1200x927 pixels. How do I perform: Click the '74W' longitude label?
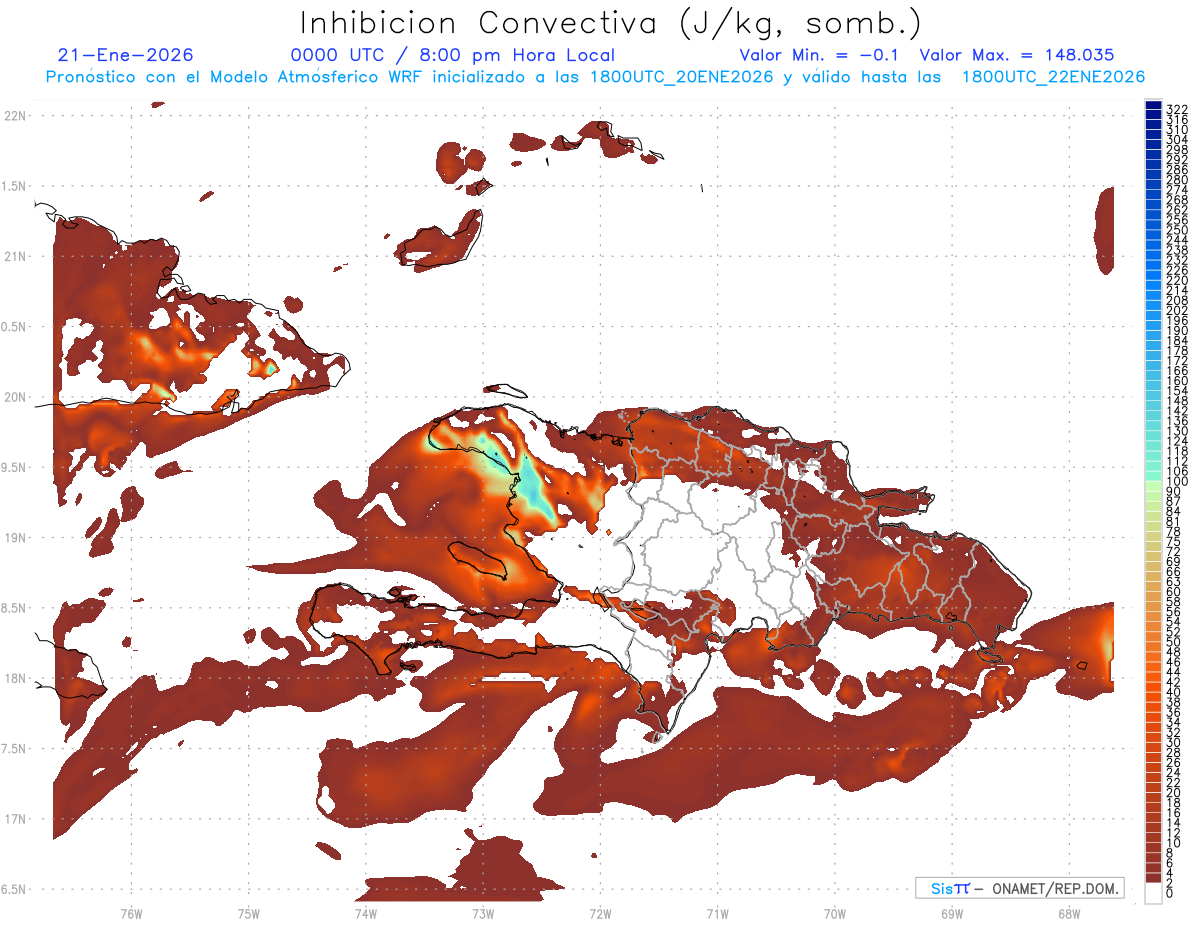coord(365,914)
